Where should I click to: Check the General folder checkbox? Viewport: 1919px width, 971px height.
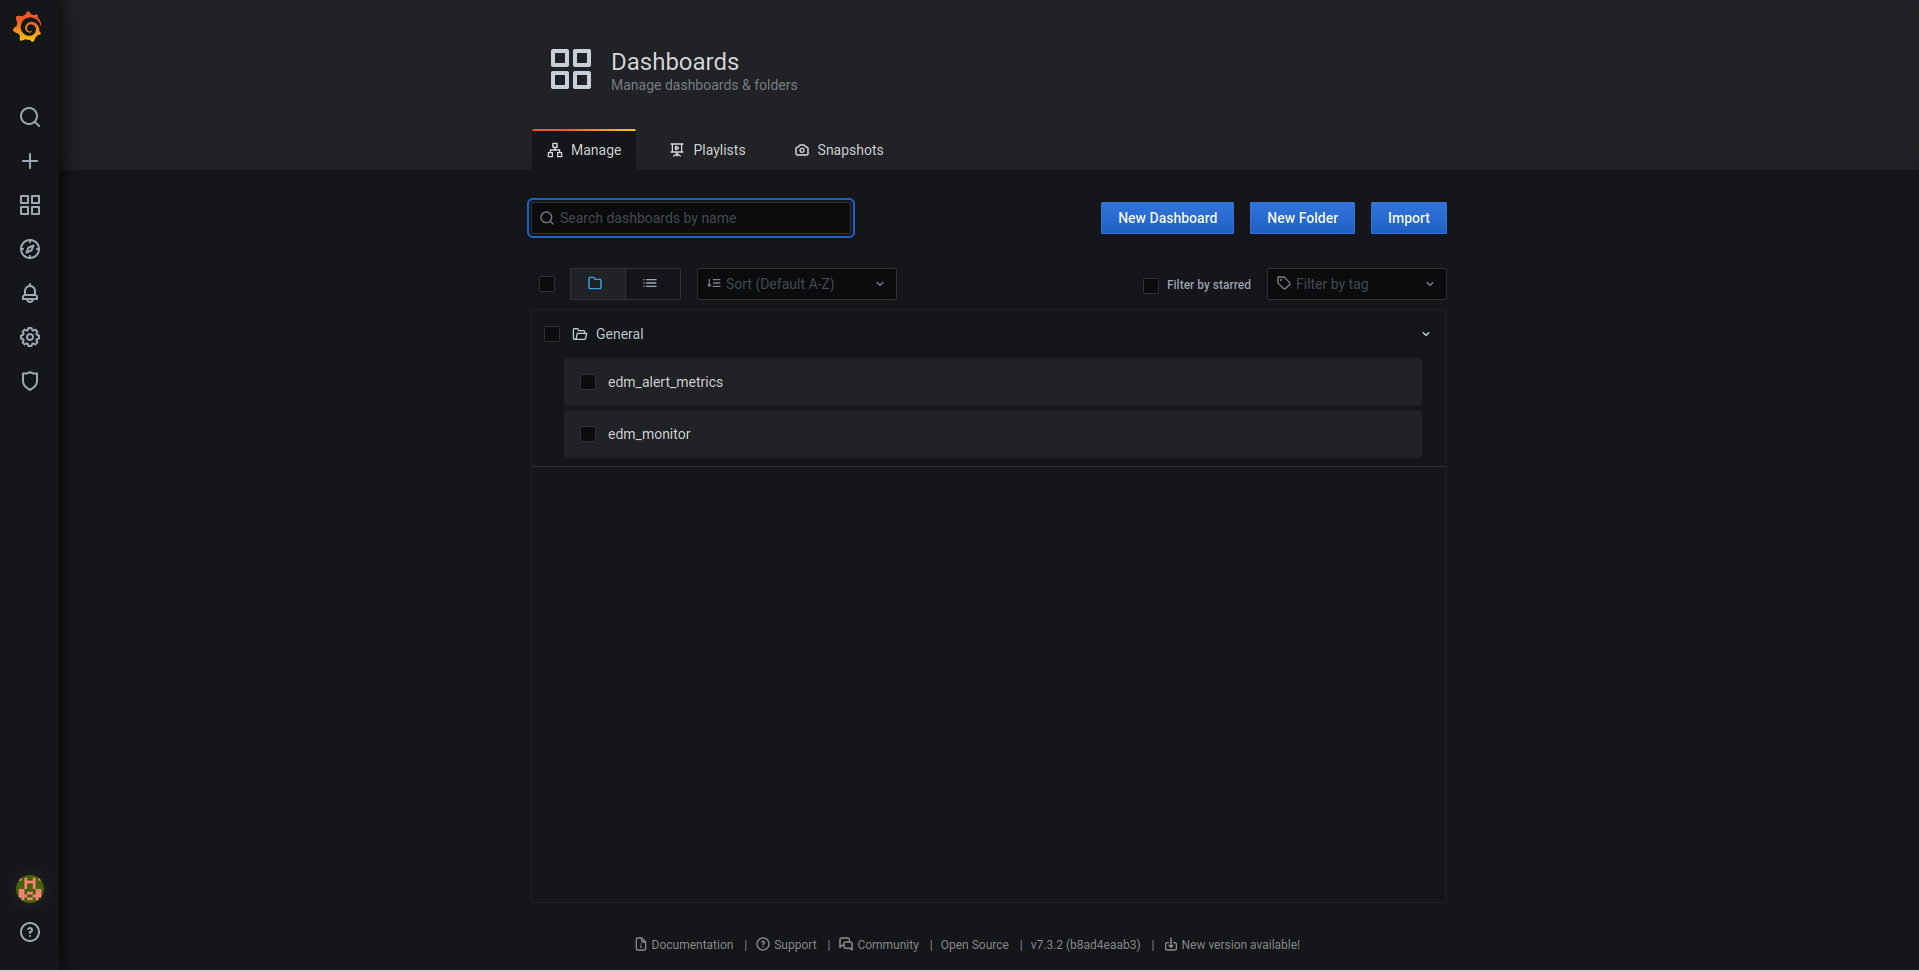tap(552, 334)
